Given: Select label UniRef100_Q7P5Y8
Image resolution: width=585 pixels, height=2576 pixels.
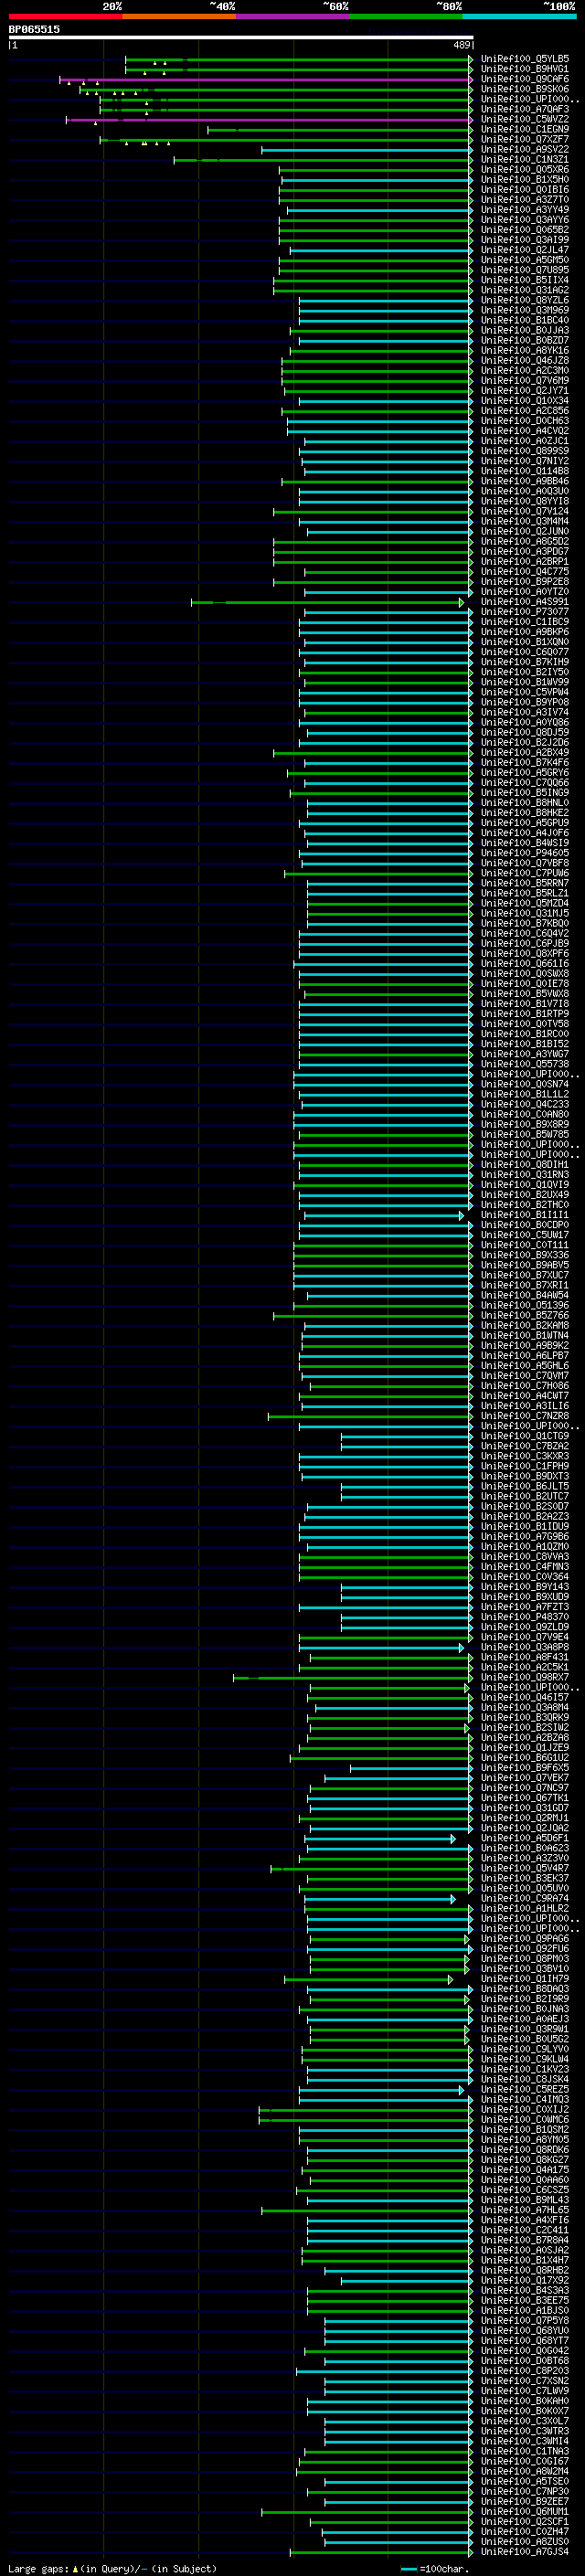Looking at the screenshot, I should pos(525,2320).
